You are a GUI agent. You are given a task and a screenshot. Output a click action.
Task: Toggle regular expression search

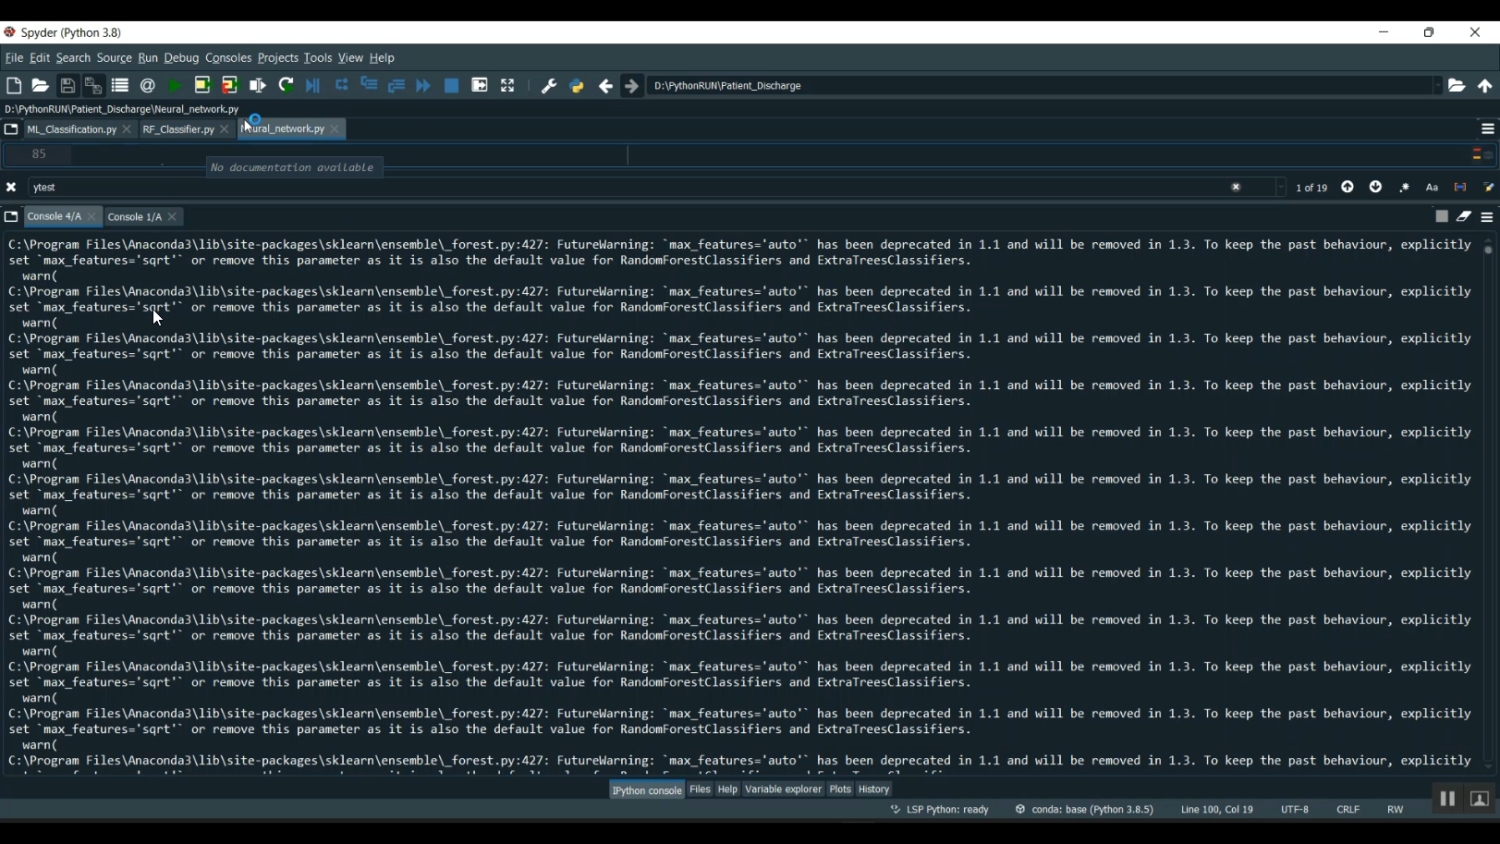1404,188
